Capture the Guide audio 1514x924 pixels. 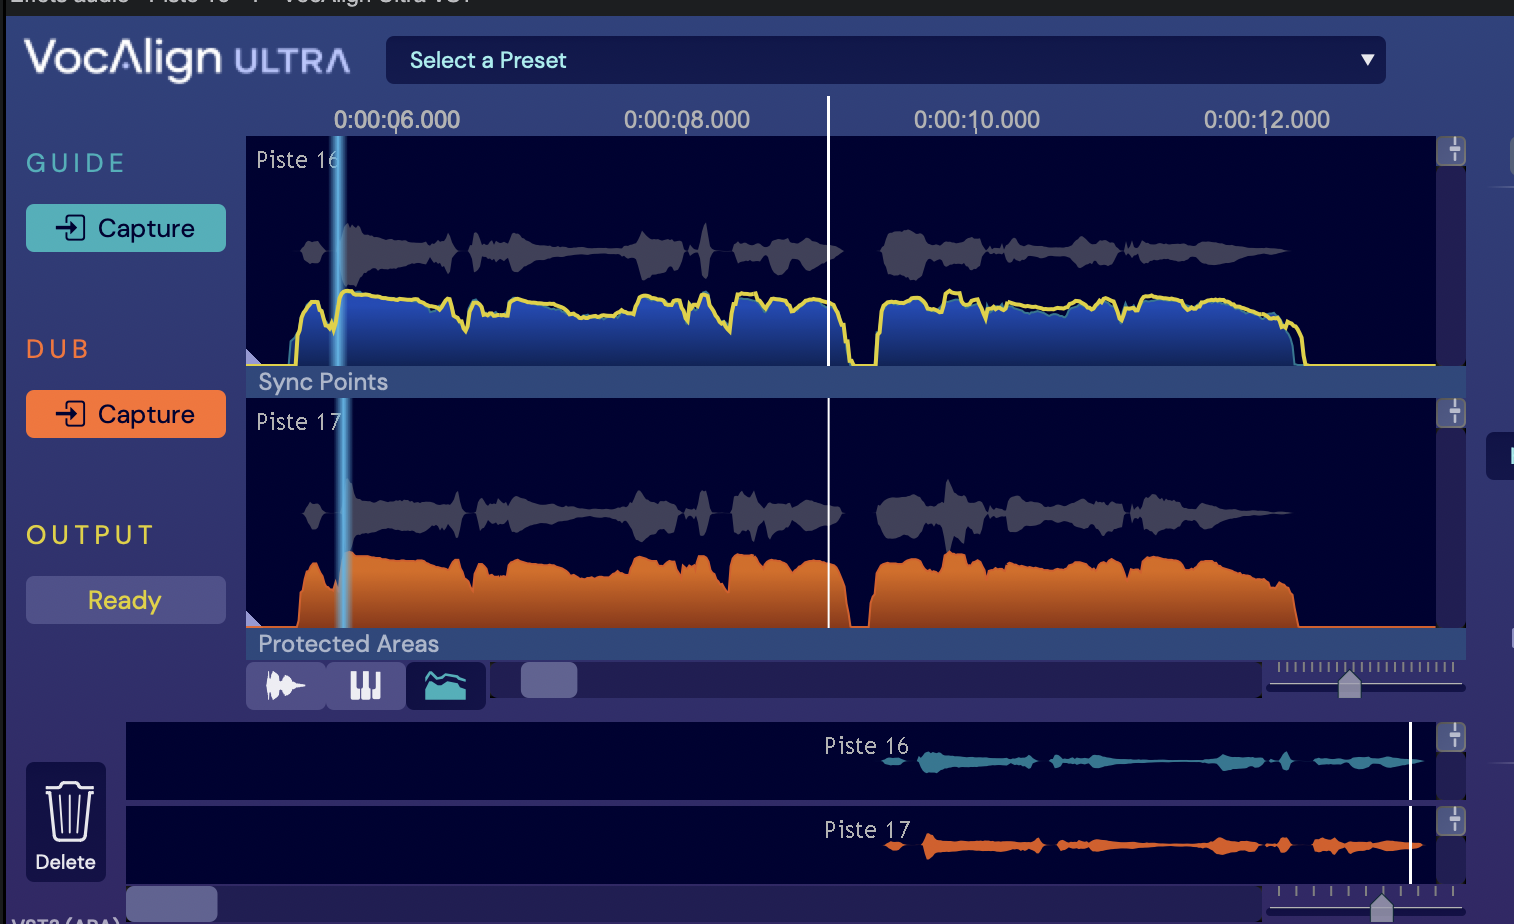pyautogui.click(x=126, y=228)
